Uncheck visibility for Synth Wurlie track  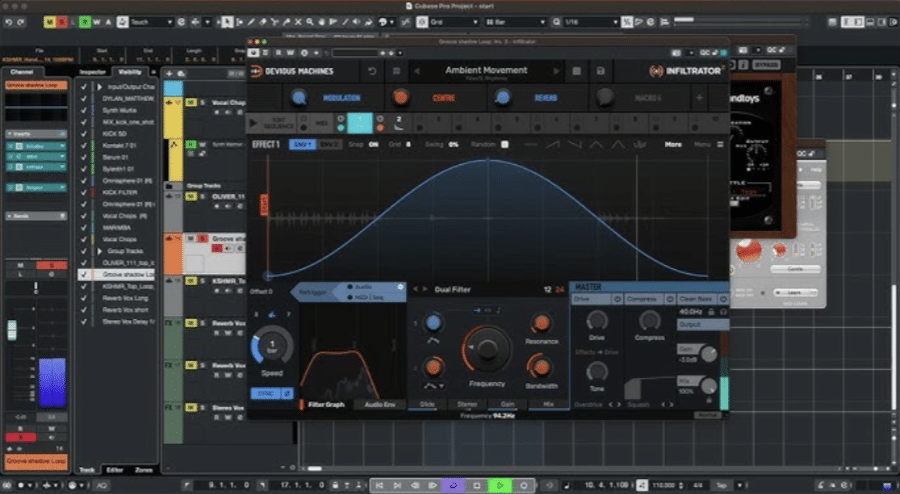[x=84, y=110]
